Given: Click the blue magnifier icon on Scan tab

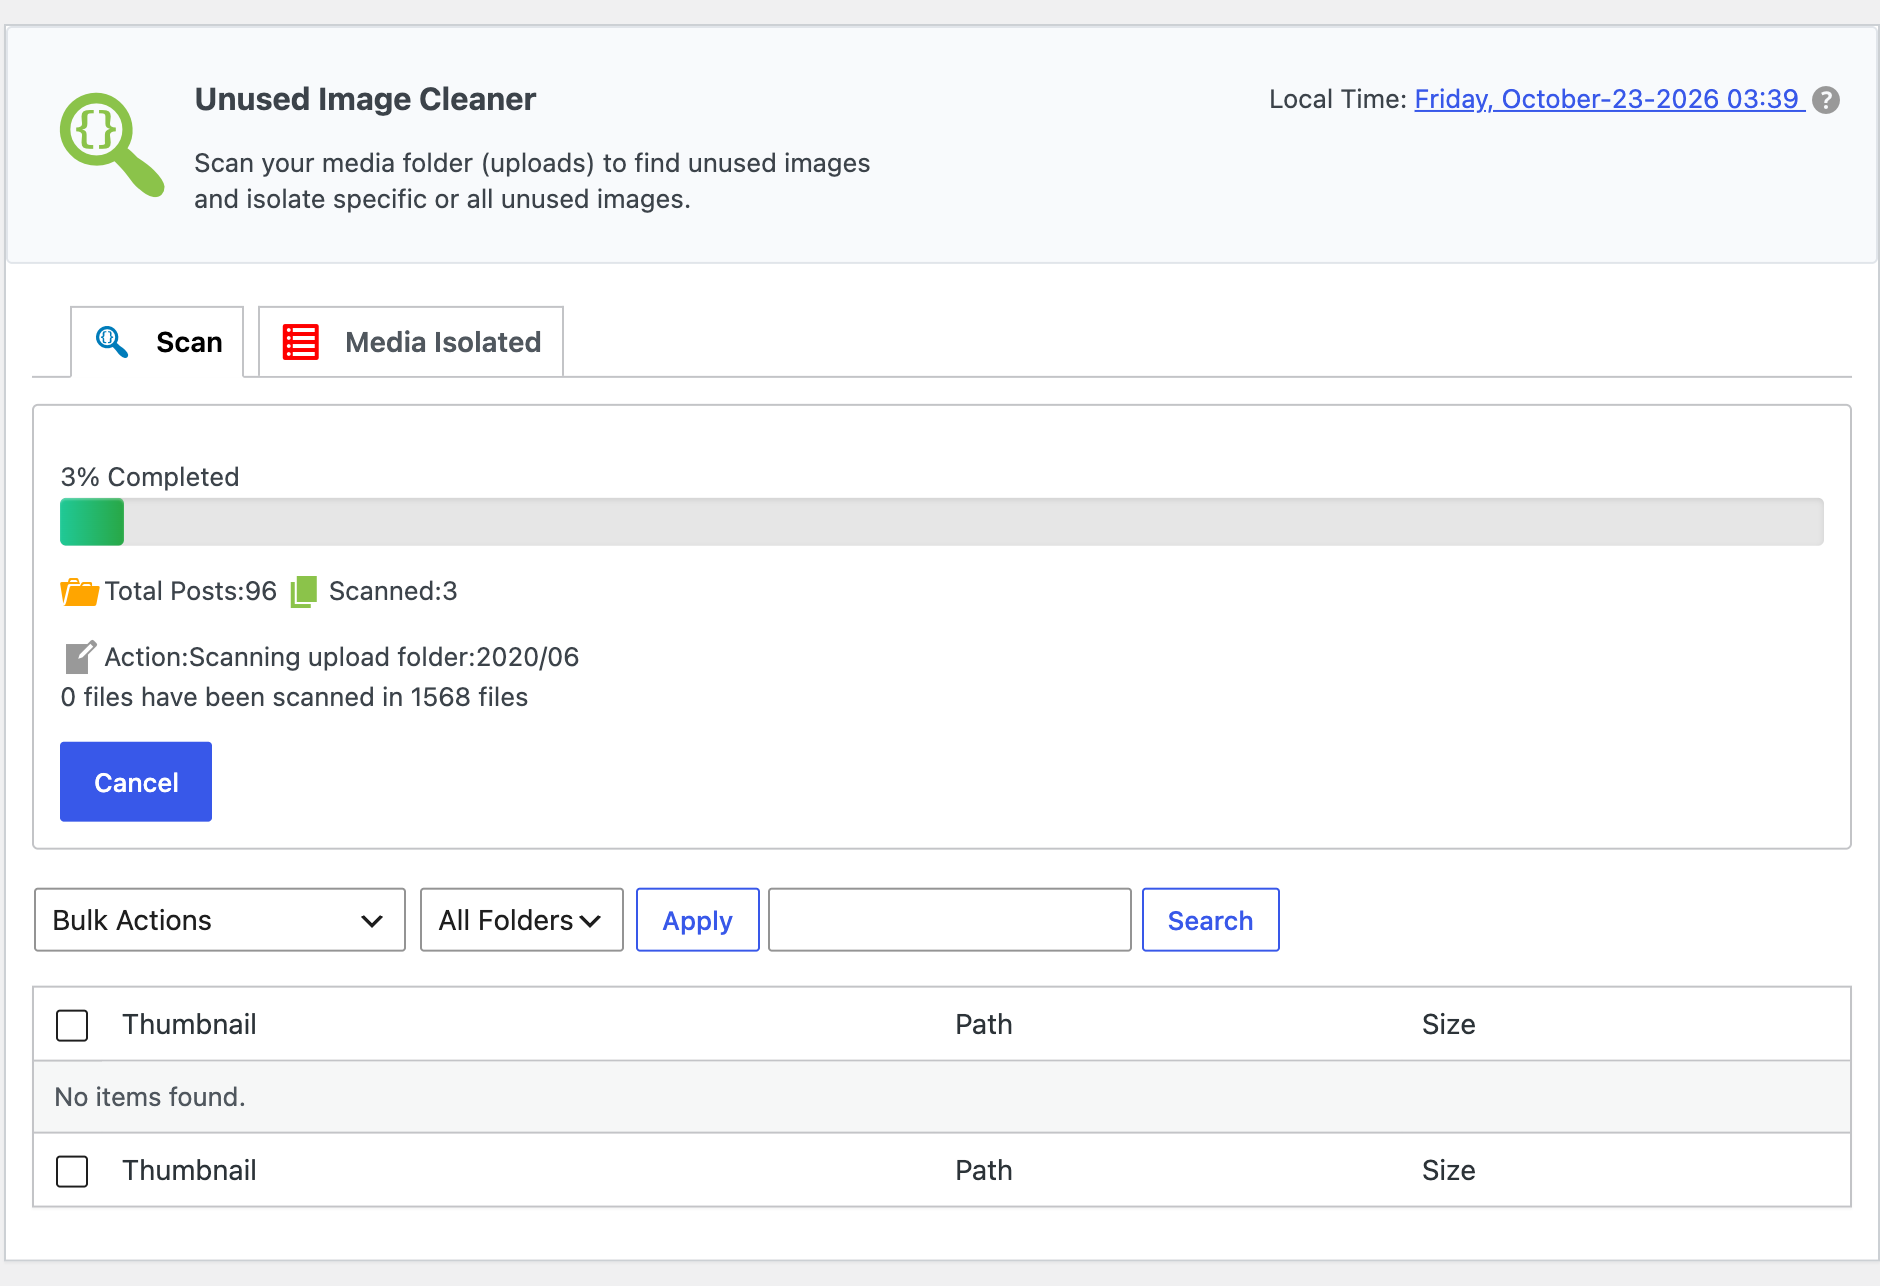Looking at the screenshot, I should 111,342.
